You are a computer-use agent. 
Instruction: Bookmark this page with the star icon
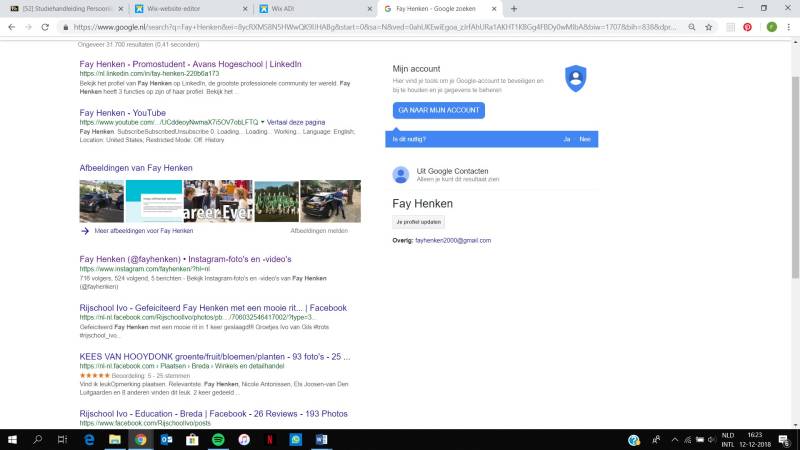pyautogui.click(x=709, y=27)
